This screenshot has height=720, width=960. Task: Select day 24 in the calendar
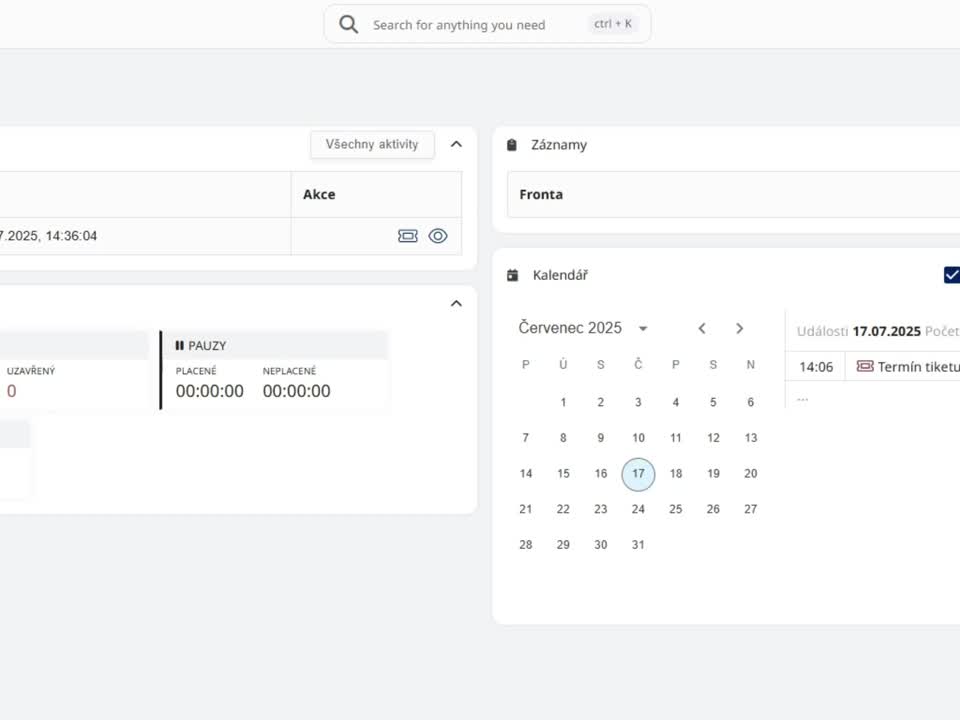tap(638, 509)
